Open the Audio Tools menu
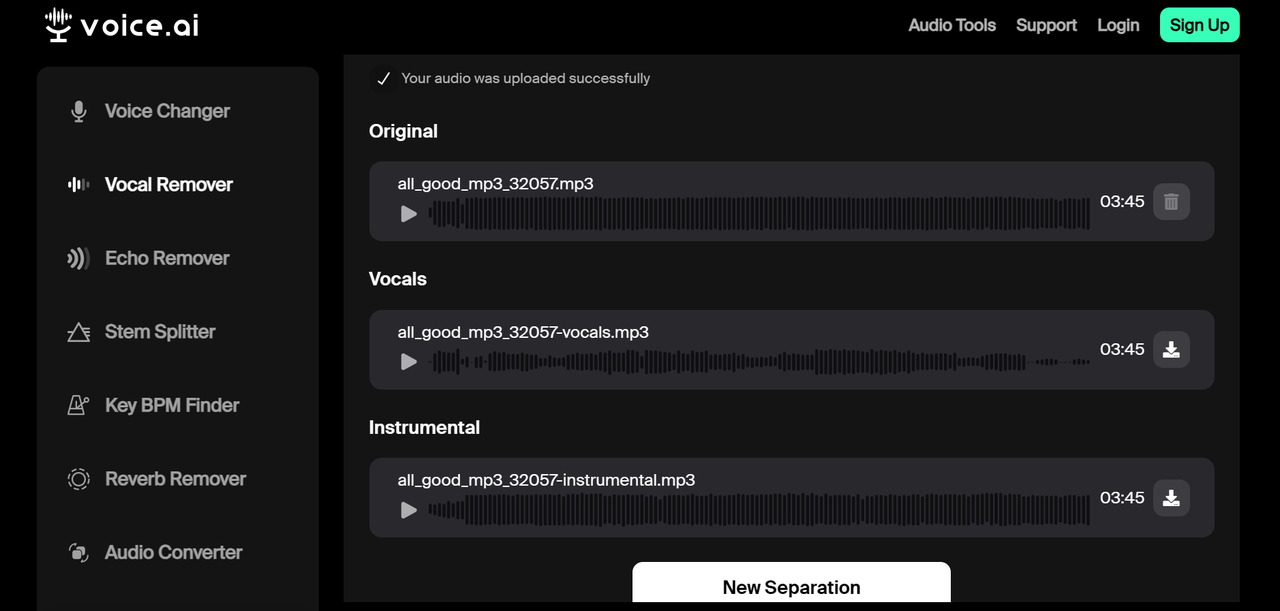The image size is (1280, 611). 952,25
